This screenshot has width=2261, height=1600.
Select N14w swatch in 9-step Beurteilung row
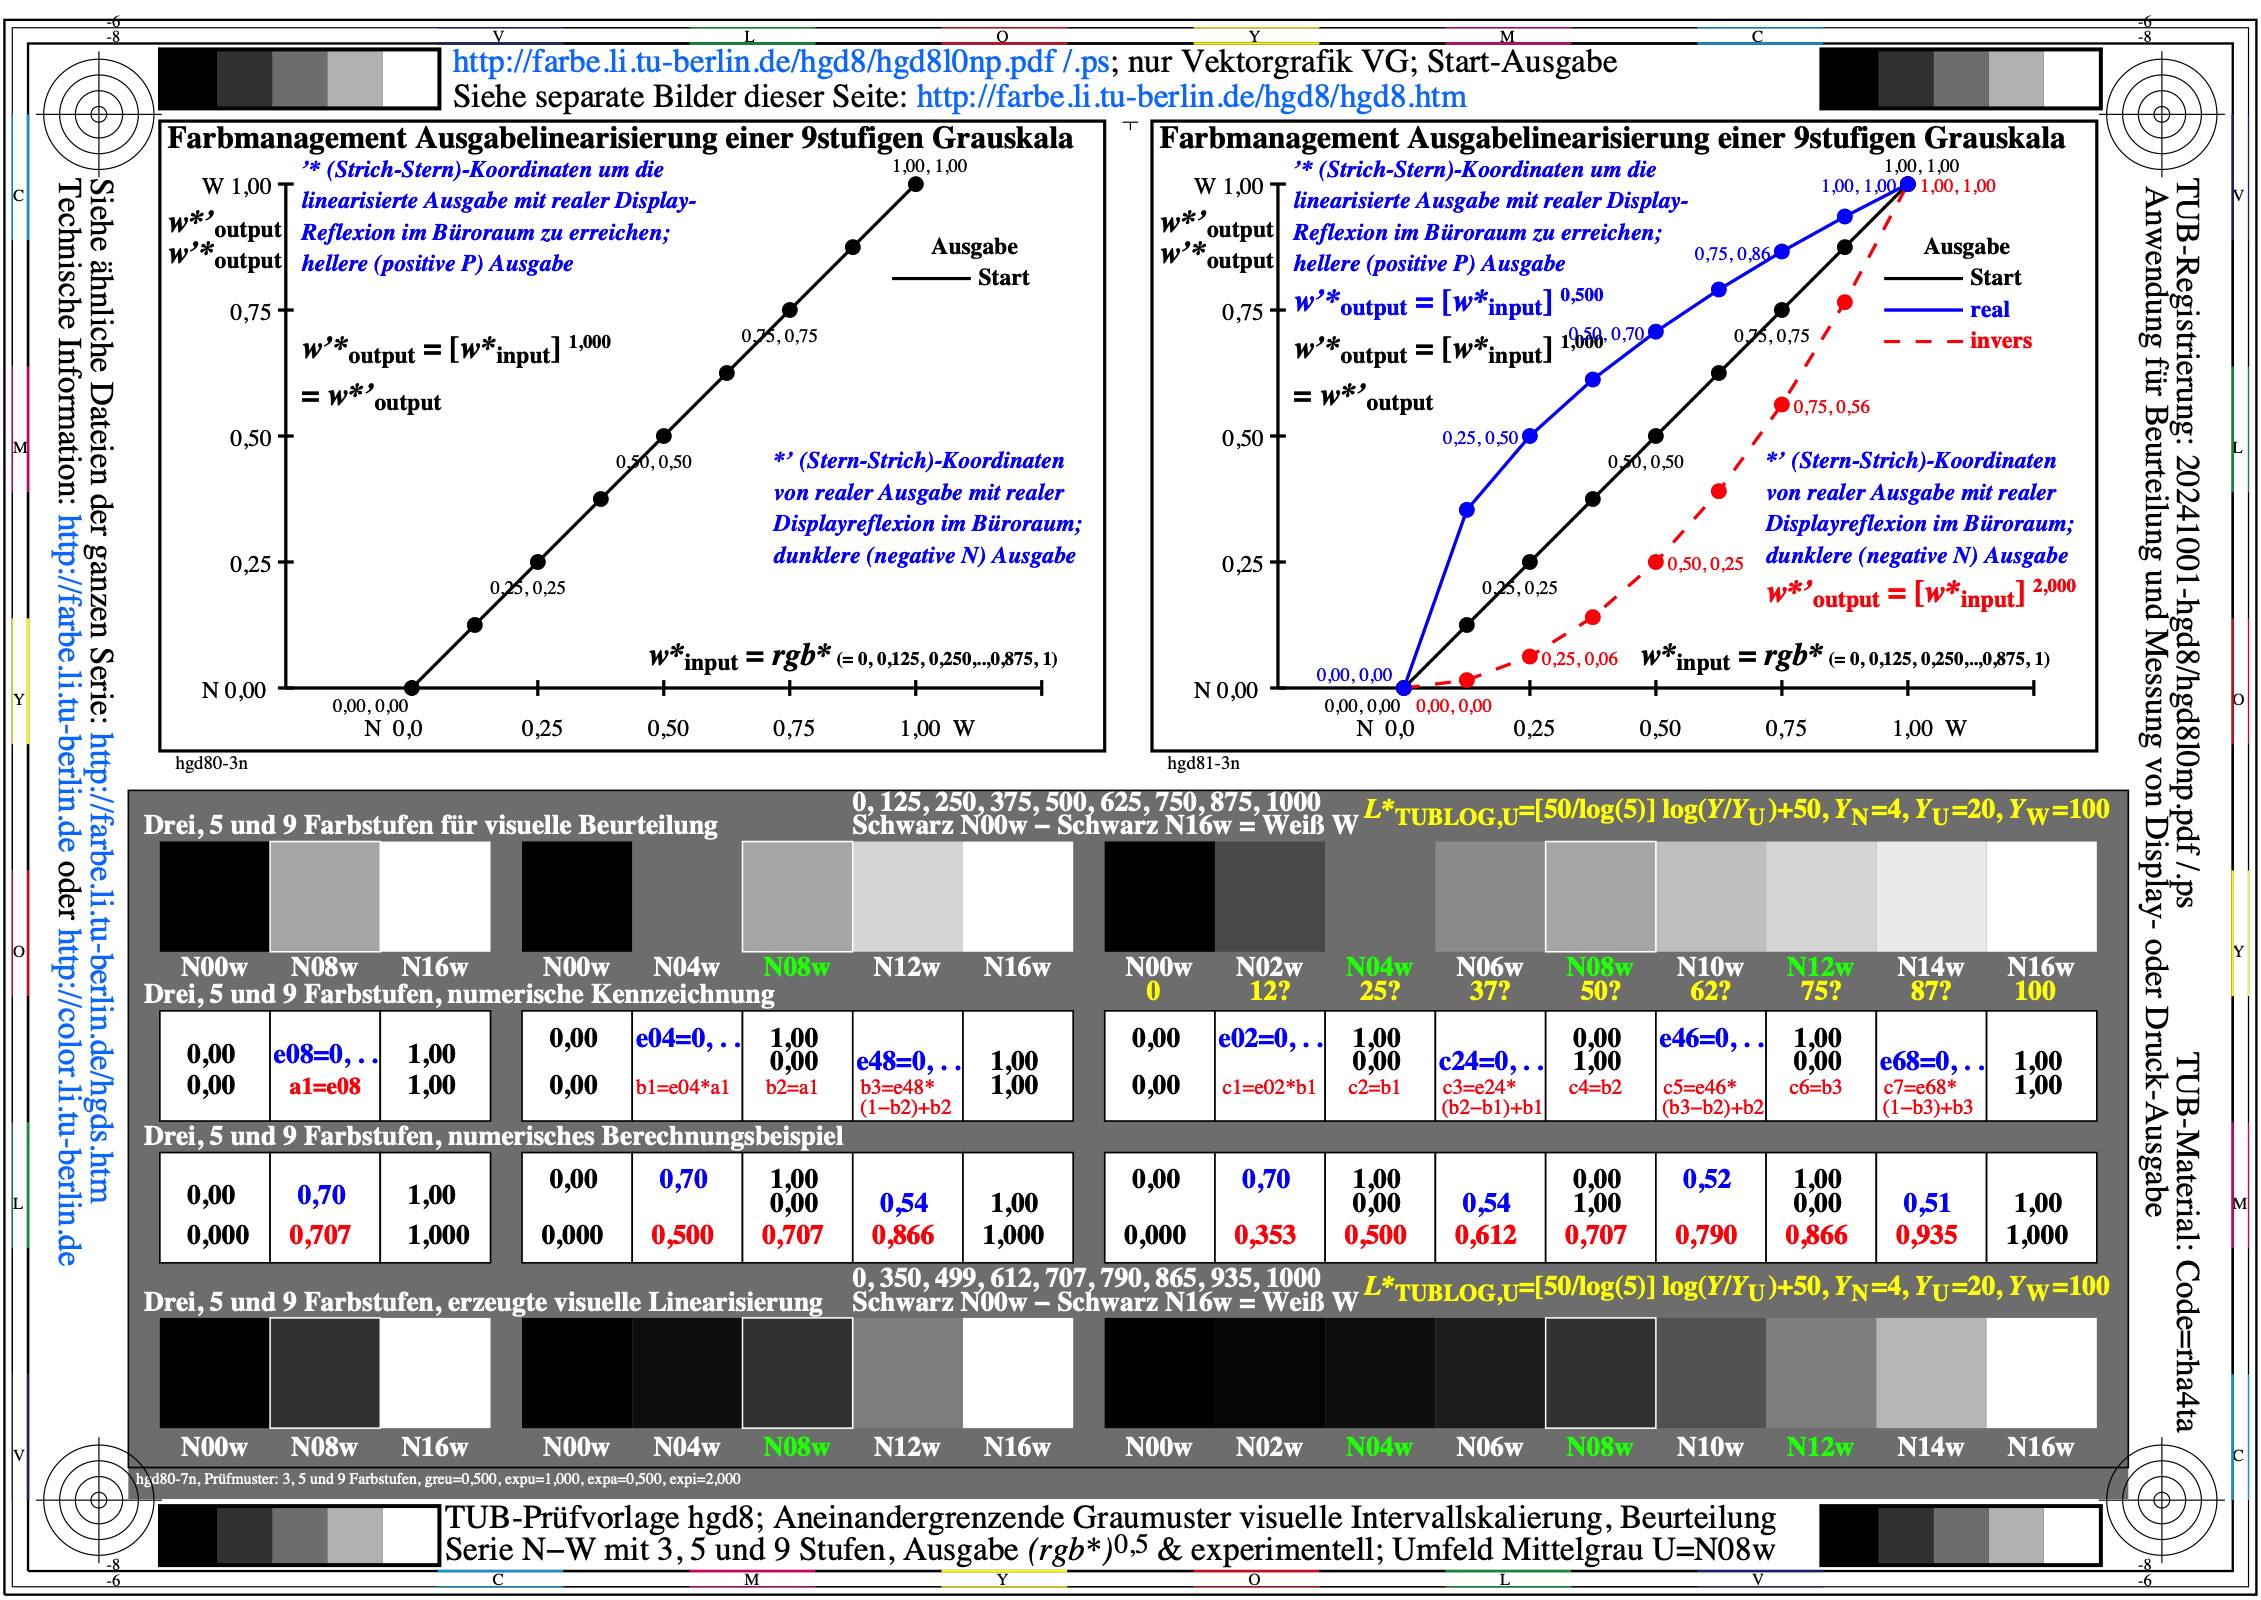tap(1931, 896)
